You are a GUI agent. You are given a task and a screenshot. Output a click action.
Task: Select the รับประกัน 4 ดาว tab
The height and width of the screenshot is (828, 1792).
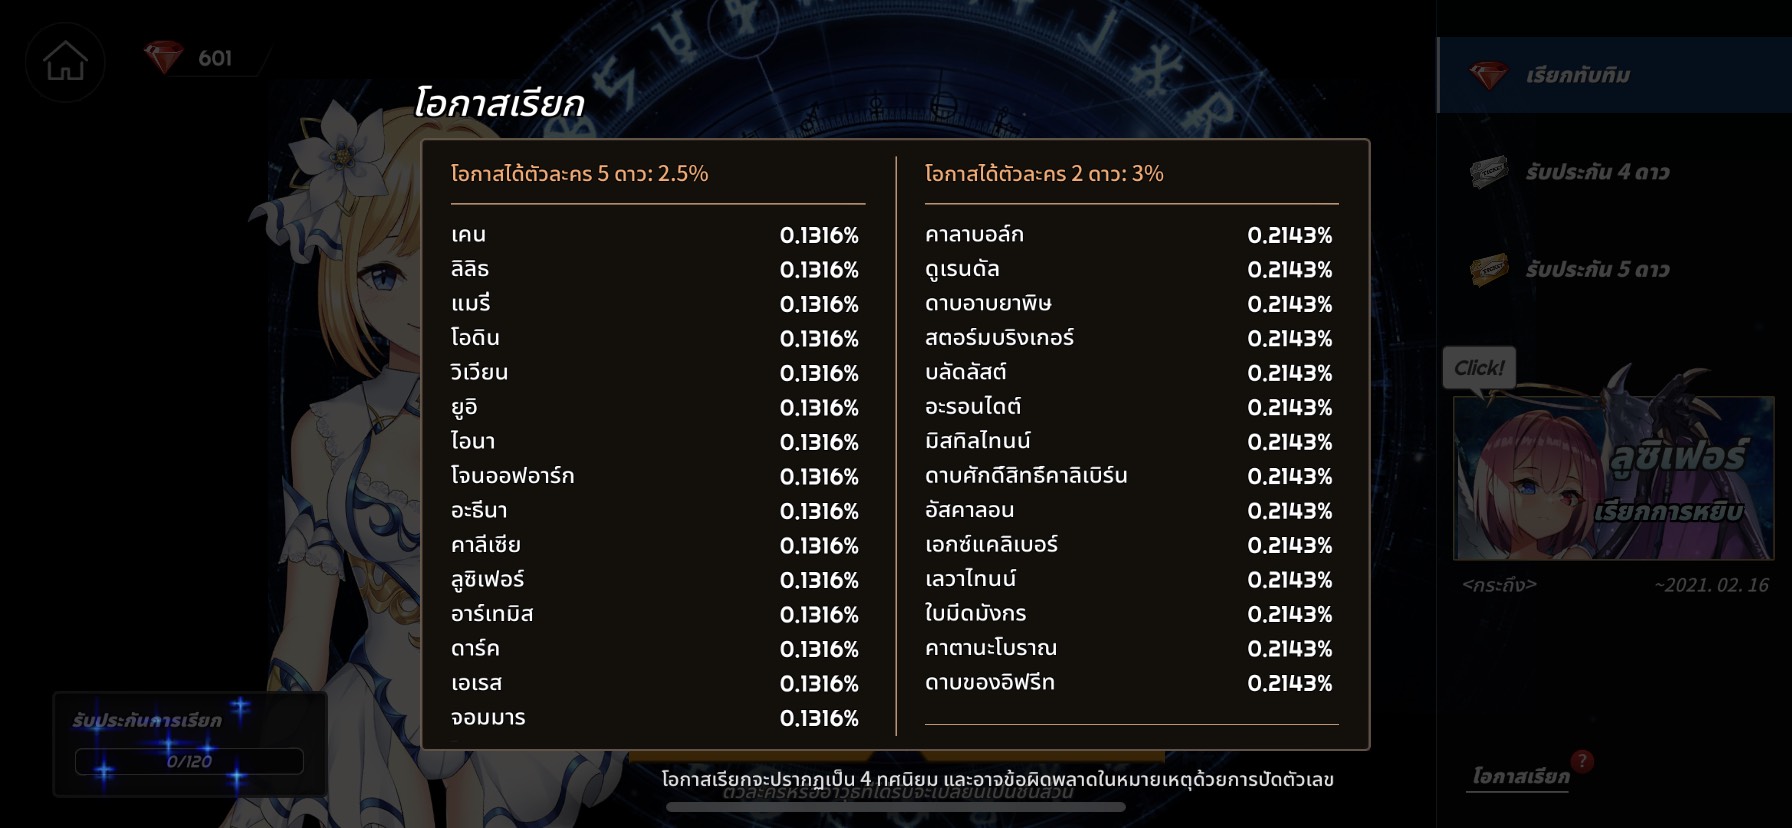pyautogui.click(x=1614, y=172)
